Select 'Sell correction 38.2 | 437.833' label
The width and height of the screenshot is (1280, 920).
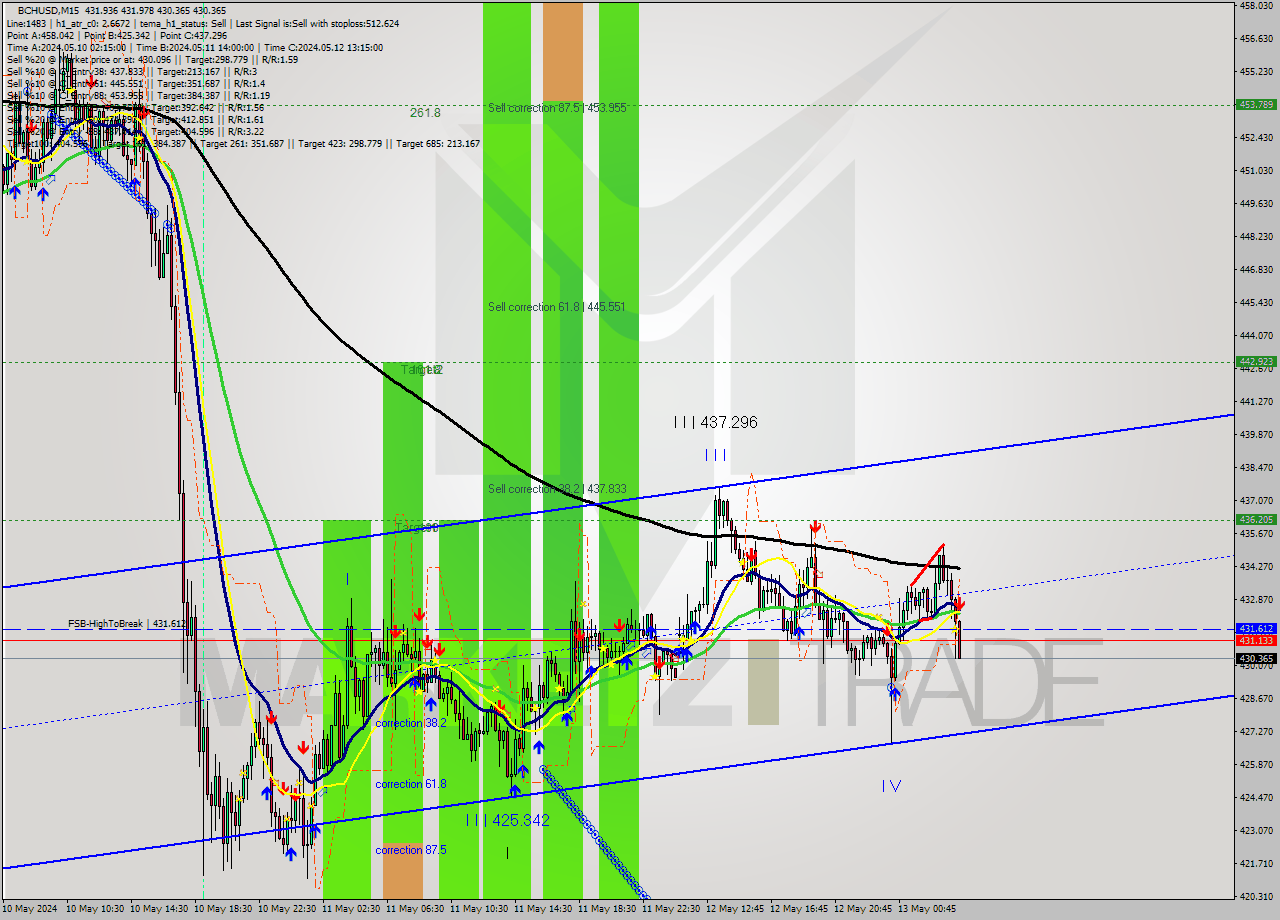[557, 489]
